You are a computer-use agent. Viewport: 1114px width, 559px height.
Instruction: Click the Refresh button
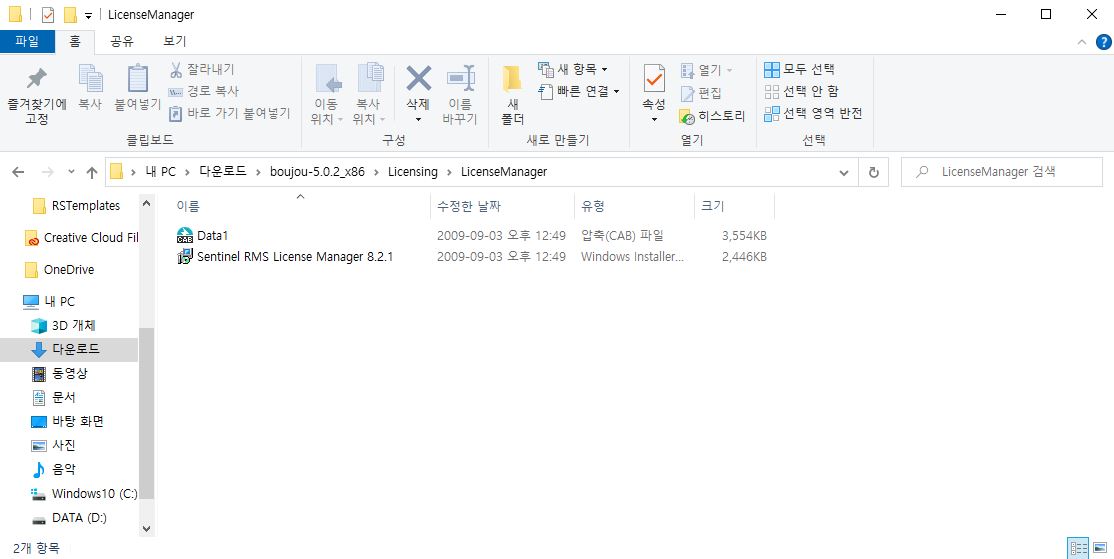tap(874, 173)
